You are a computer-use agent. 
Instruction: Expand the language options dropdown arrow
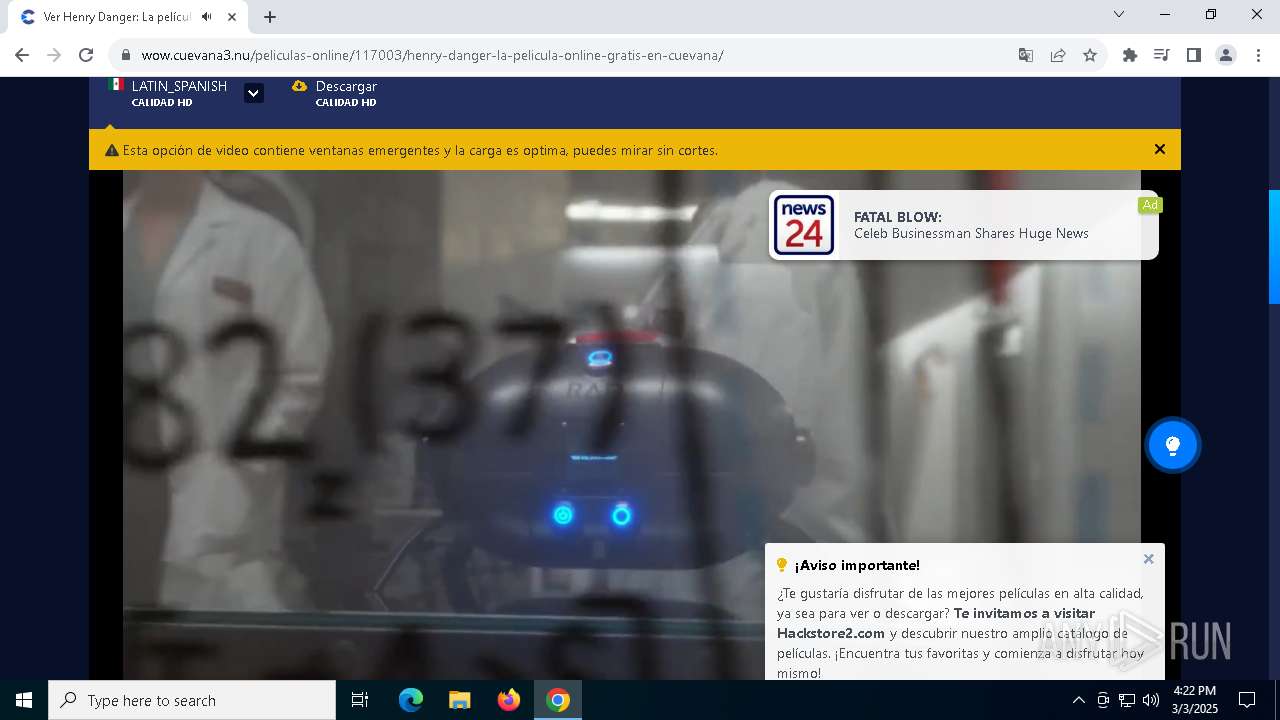(254, 93)
